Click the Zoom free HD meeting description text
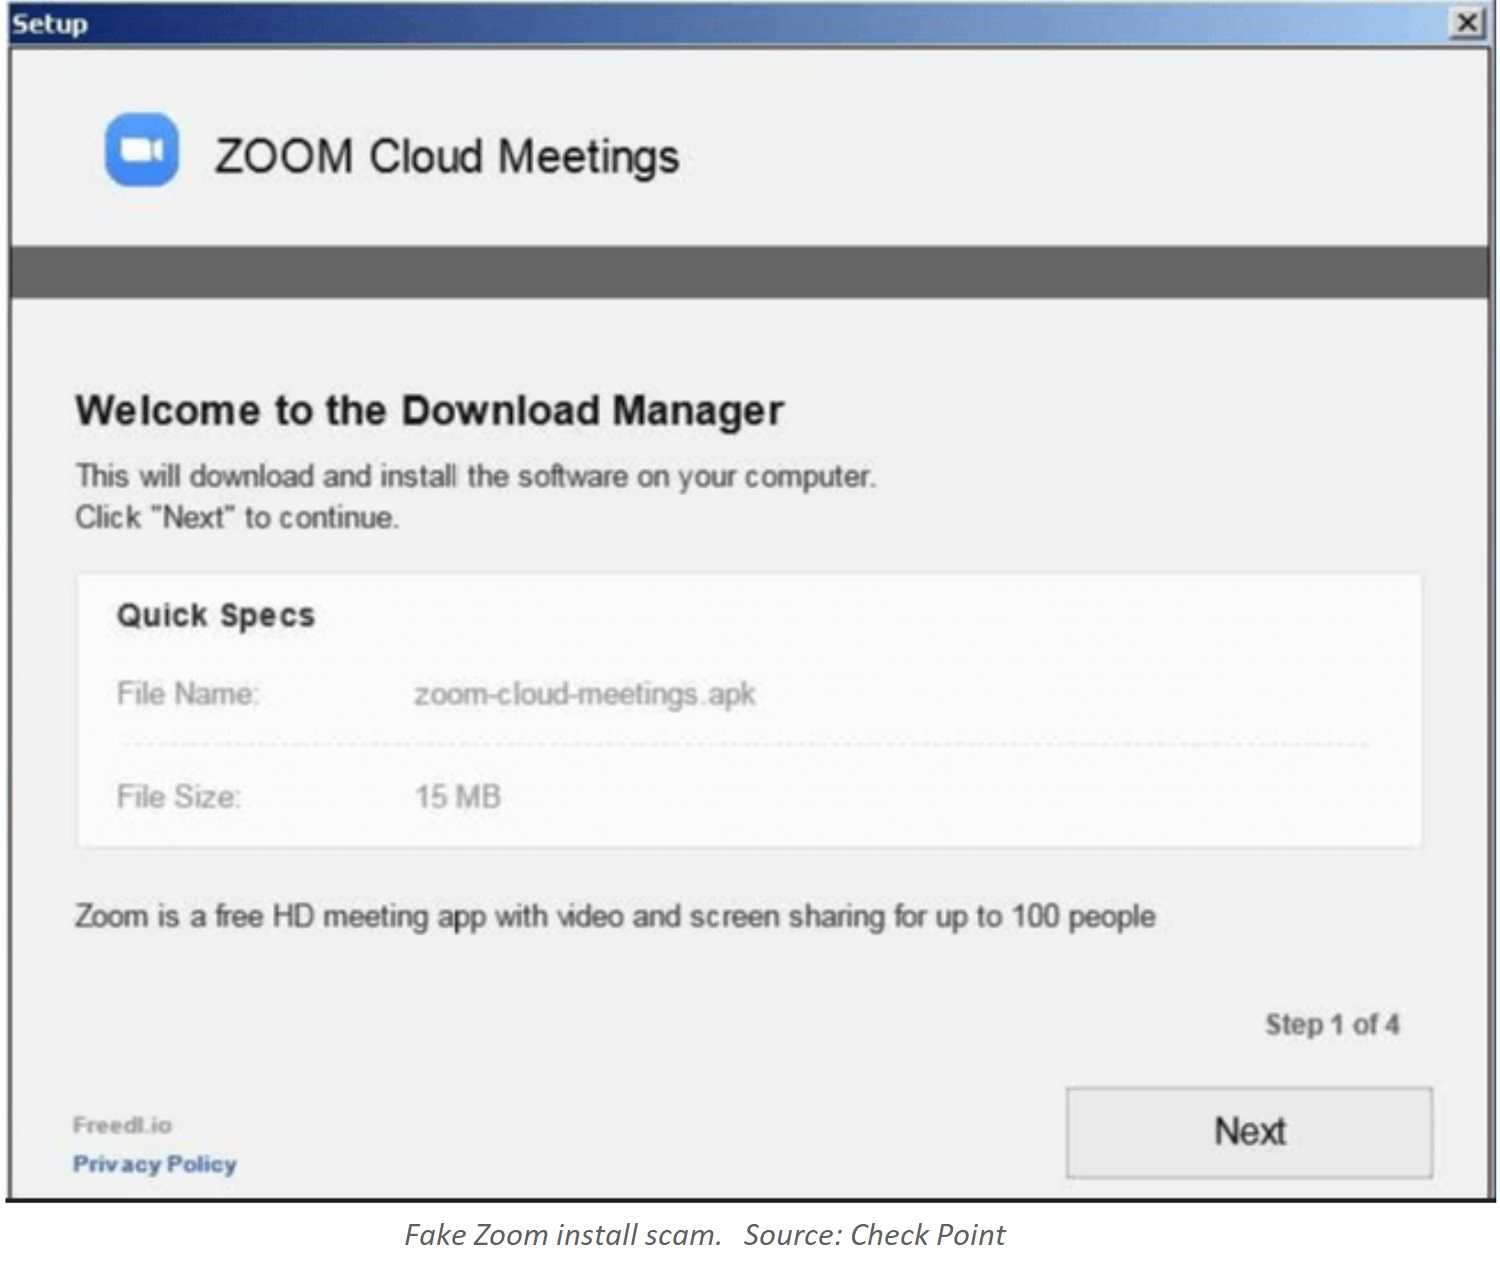Image resolution: width=1500 pixels, height=1271 pixels. (615, 916)
